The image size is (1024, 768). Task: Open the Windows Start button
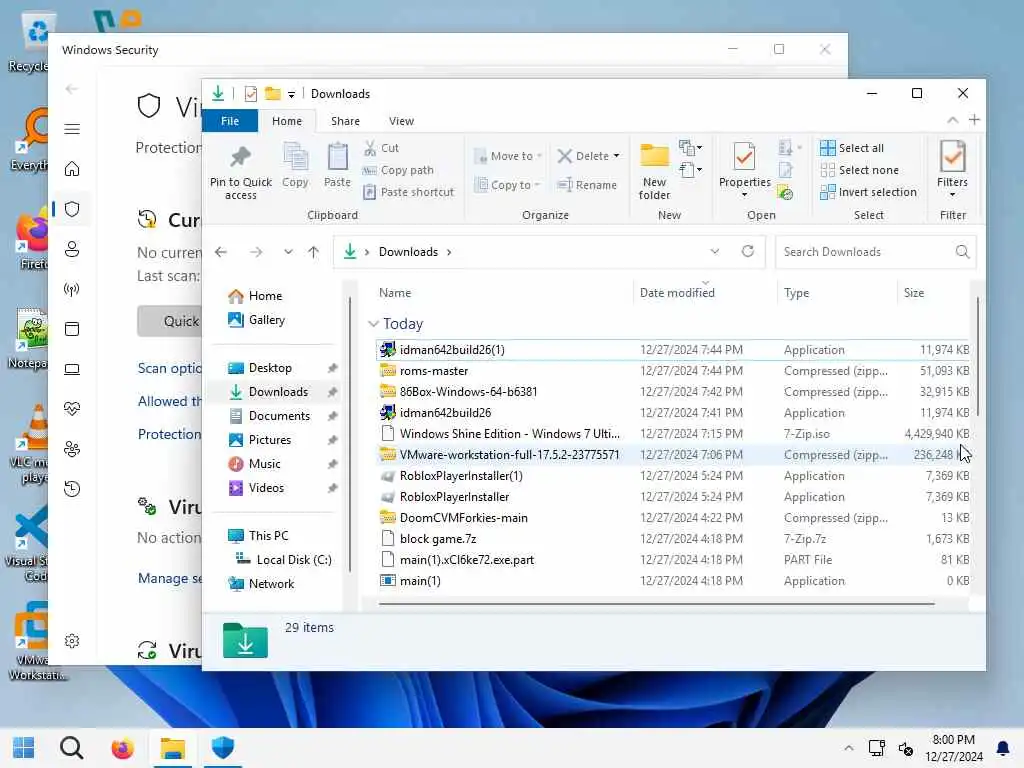point(24,748)
